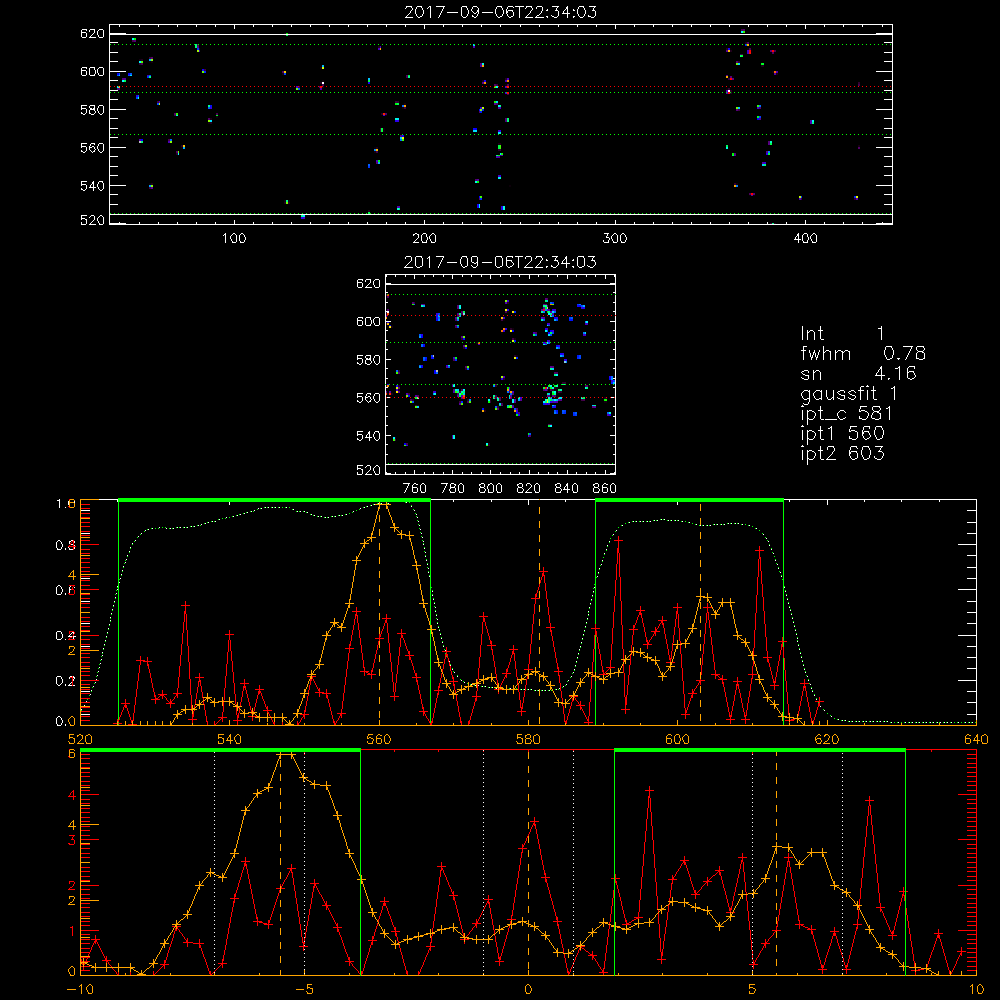Screen dimensions: 1000x1000
Task: Select the 'fwhm 0.78' readout line
Action: [x=863, y=353]
